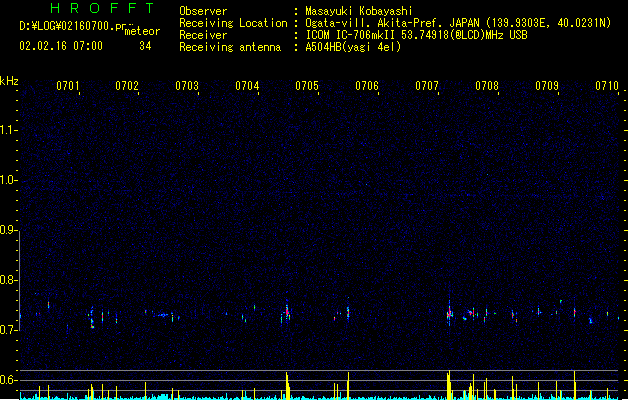
Task: Click the 0702 time marker
Action: tap(127, 85)
